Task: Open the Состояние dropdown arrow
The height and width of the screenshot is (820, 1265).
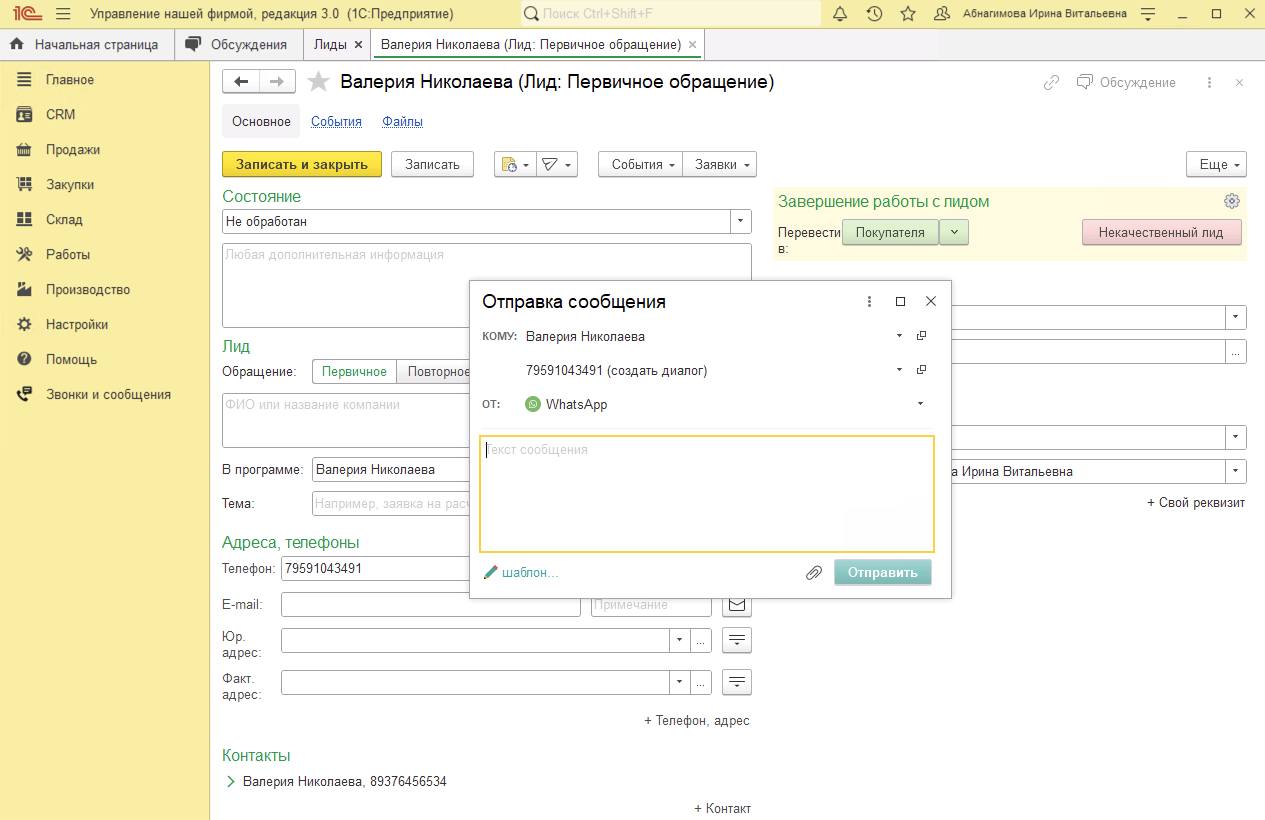Action: 741,221
